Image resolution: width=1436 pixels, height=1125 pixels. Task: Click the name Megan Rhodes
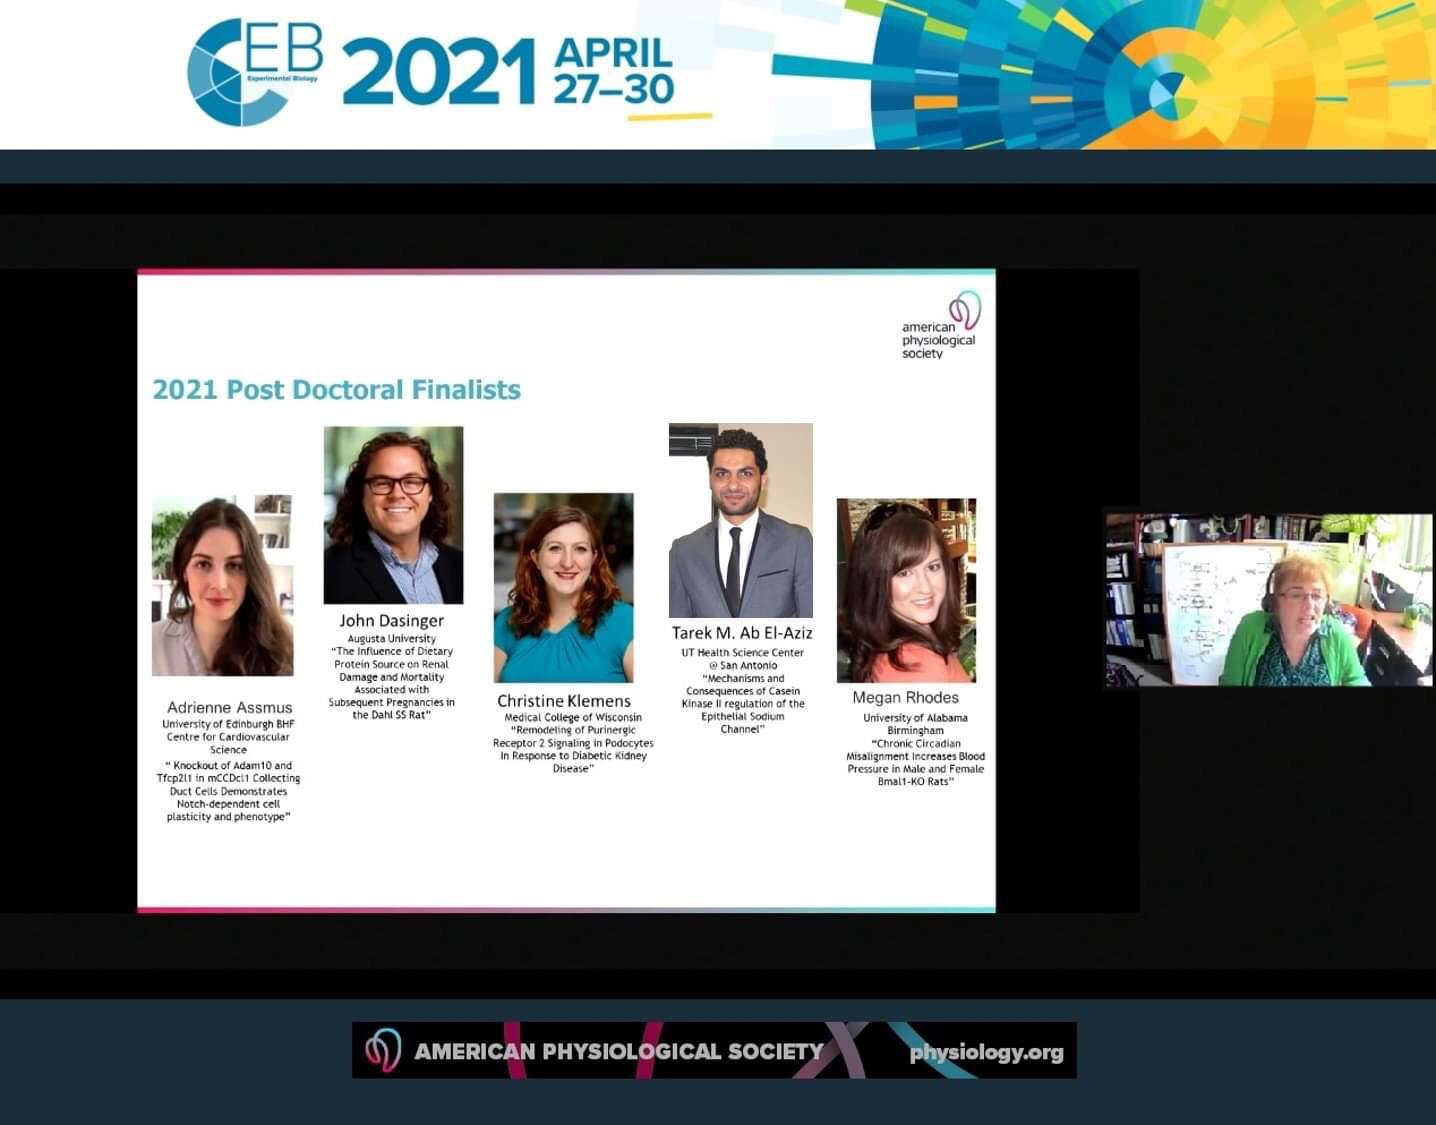(x=905, y=698)
